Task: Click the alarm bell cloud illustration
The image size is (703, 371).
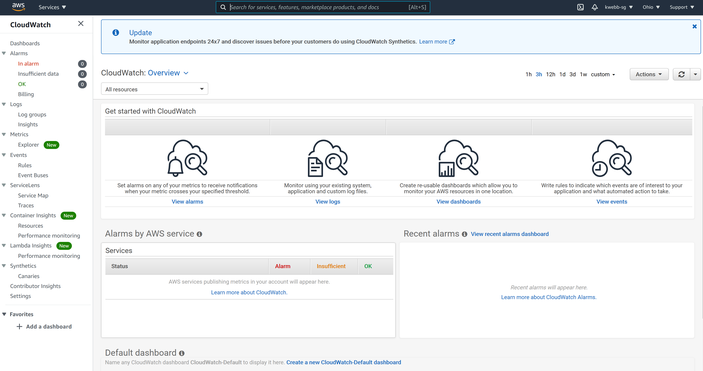Action: click(x=187, y=158)
